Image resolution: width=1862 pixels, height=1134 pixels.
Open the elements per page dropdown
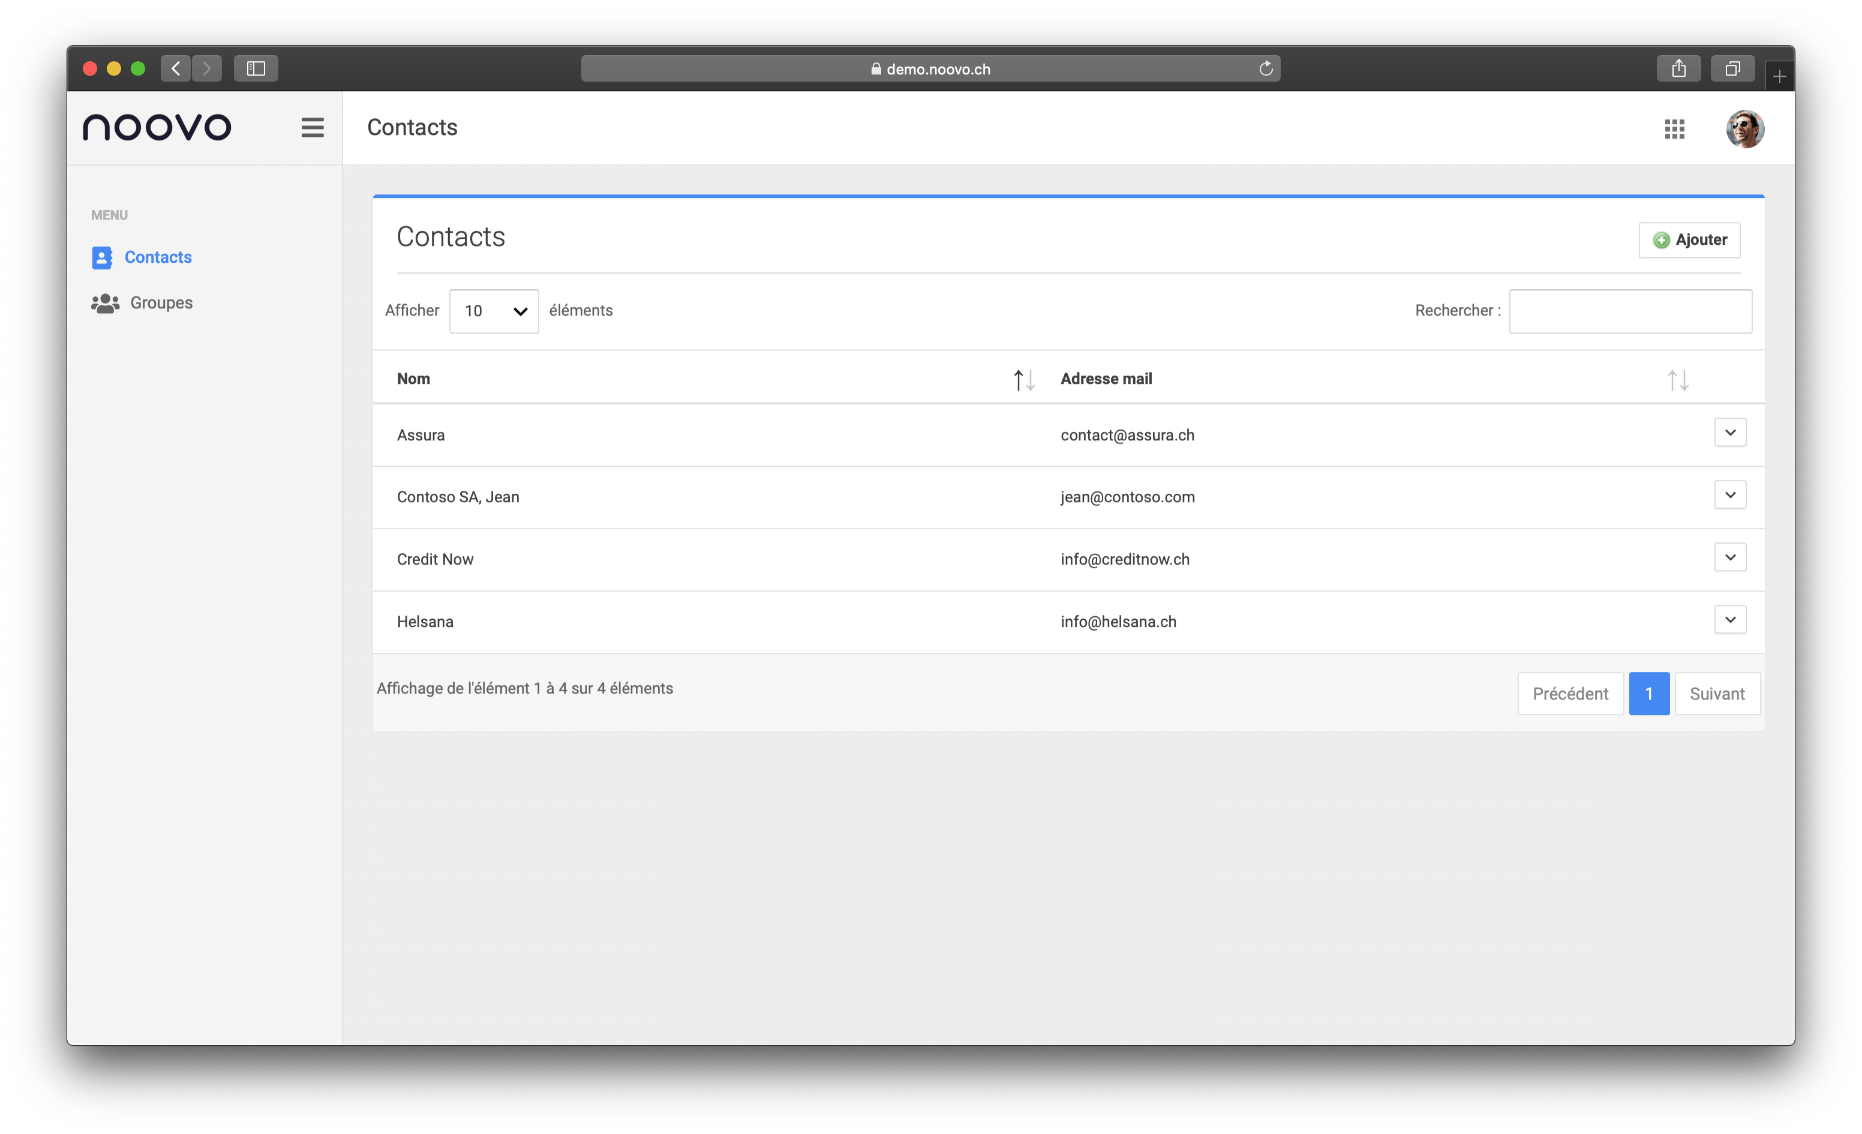coord(494,311)
